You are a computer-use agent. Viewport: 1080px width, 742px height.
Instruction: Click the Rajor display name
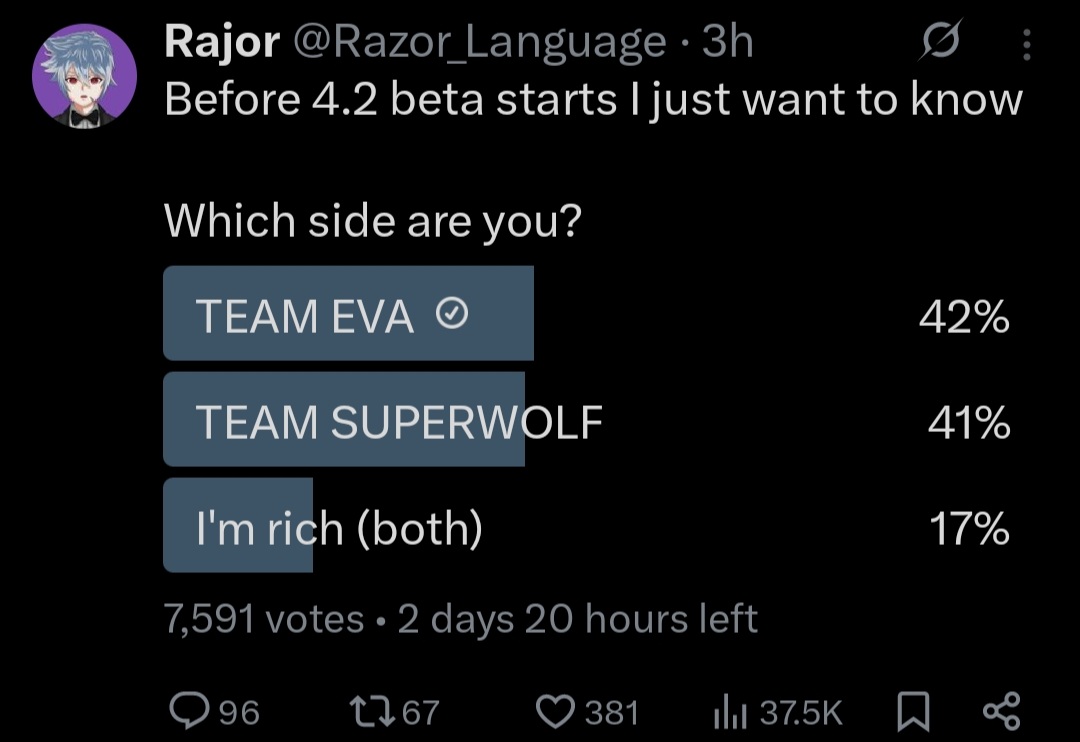pyautogui.click(x=222, y=41)
